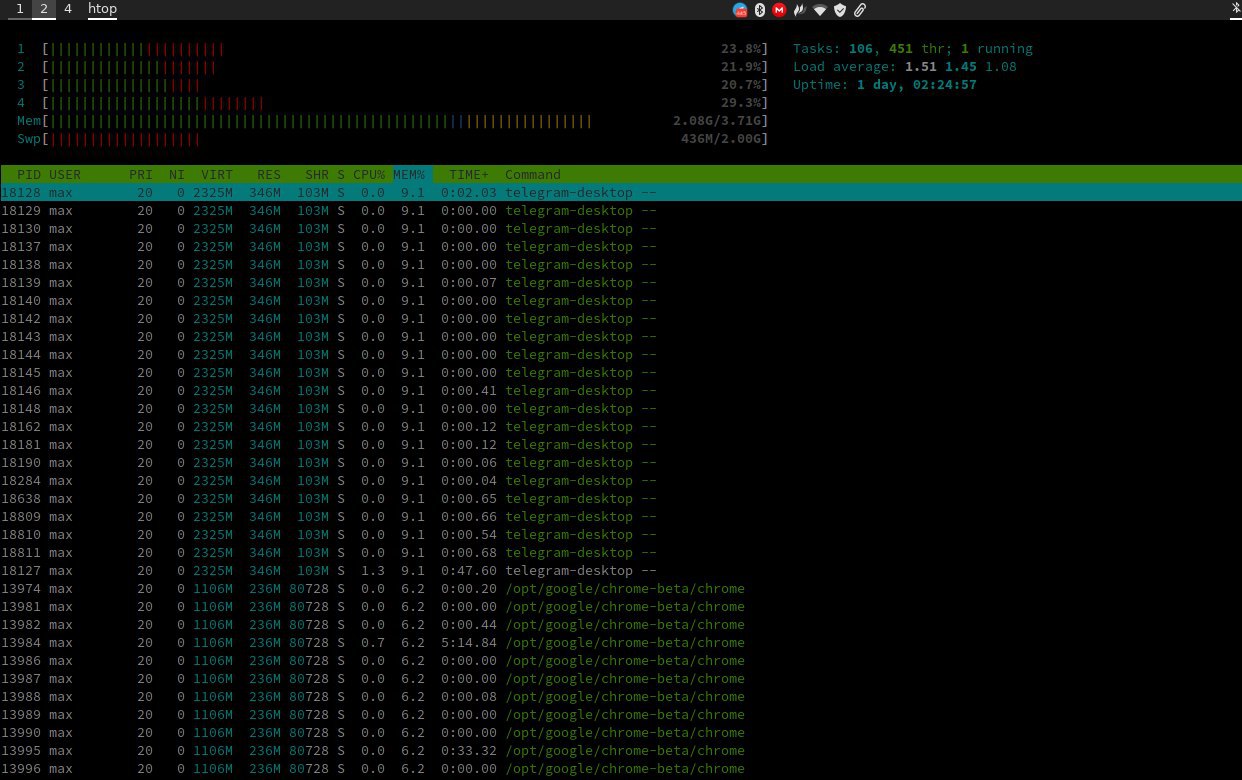The height and width of the screenshot is (780, 1242).
Task: Click the 23.8% CPU usage value
Action: click(x=741, y=48)
